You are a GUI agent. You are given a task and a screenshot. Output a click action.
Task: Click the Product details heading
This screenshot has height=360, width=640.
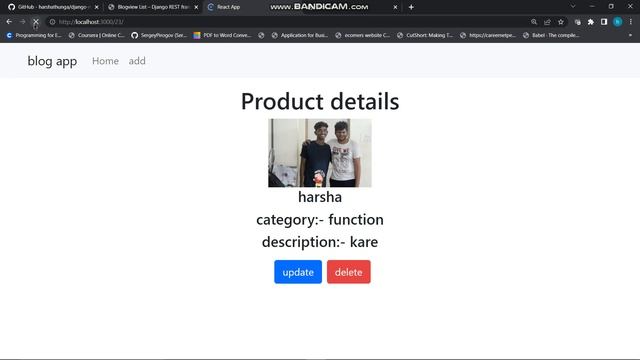click(x=320, y=101)
